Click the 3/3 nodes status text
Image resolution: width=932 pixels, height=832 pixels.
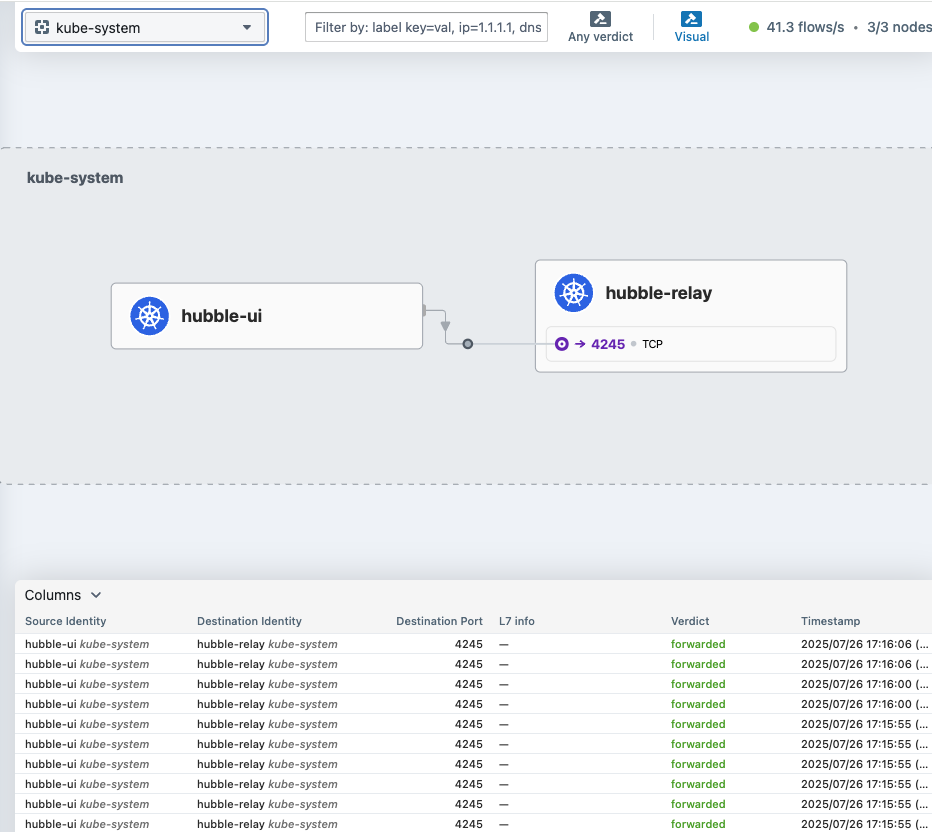click(x=899, y=27)
